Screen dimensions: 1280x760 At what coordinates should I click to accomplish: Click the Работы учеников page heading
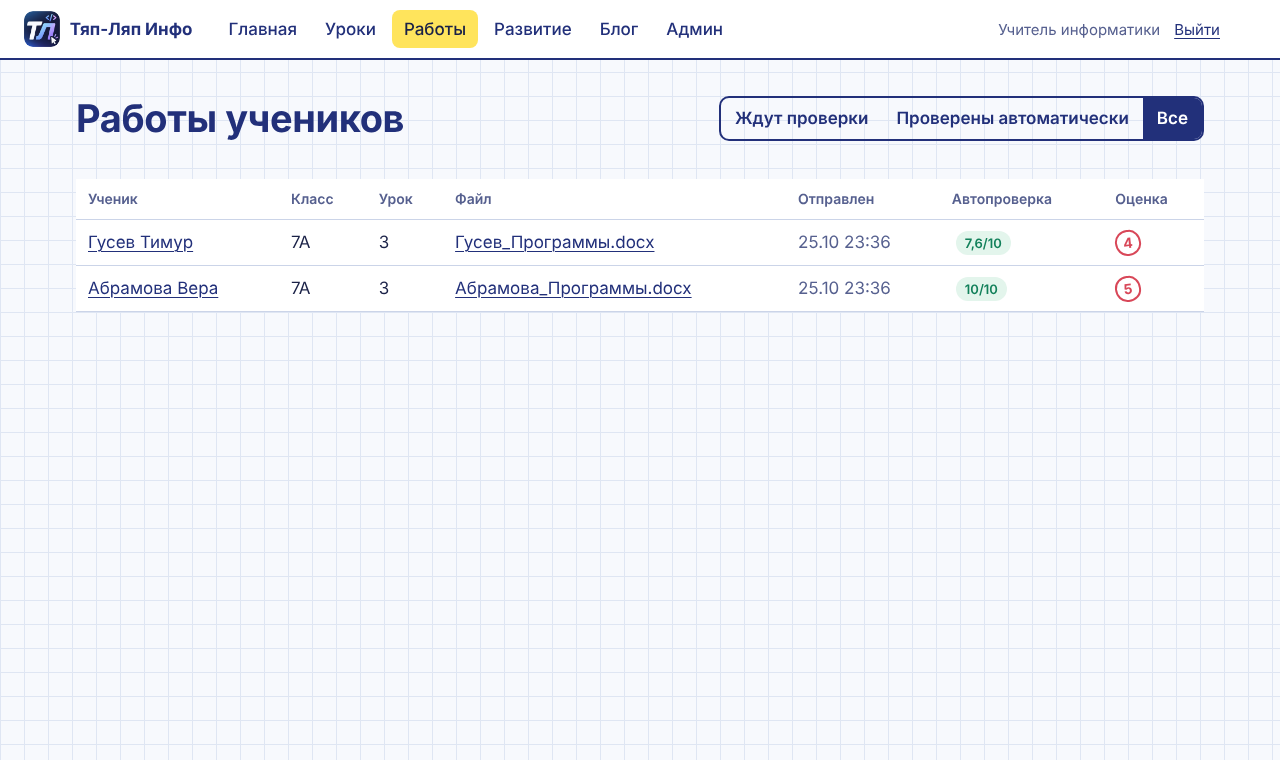[240, 119]
